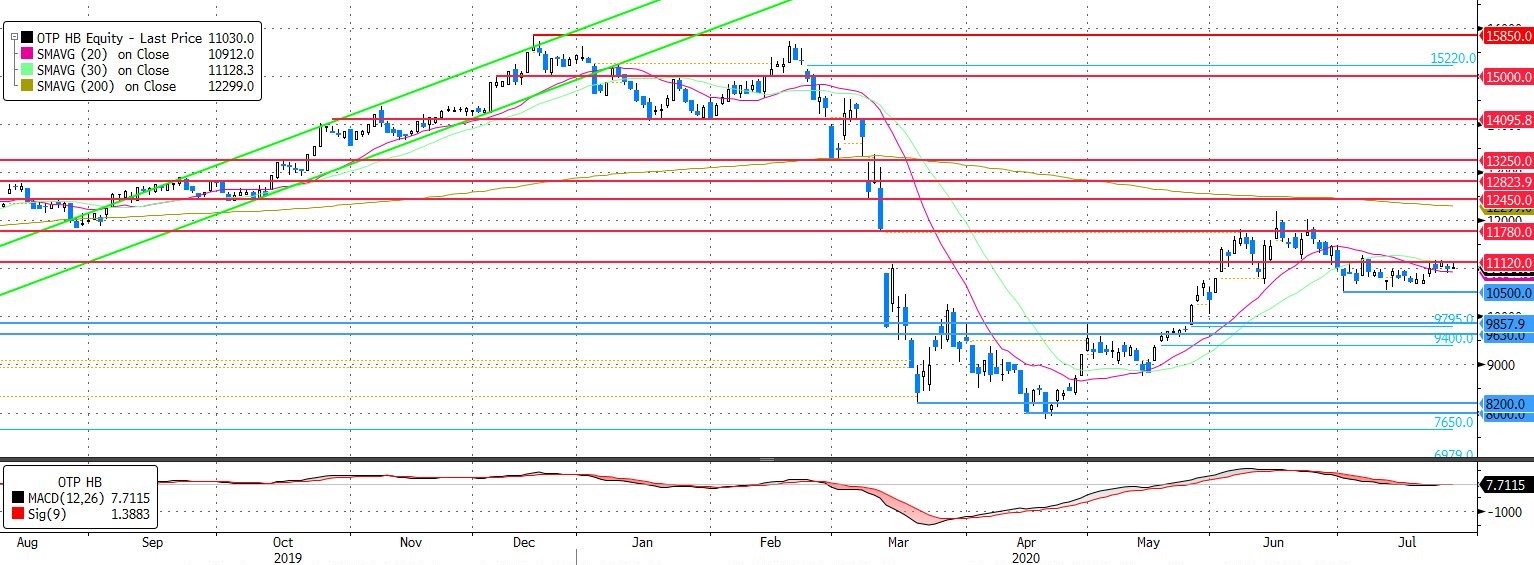Click the Nov month axis label
The width and height of the screenshot is (1534, 565).
click(x=411, y=542)
